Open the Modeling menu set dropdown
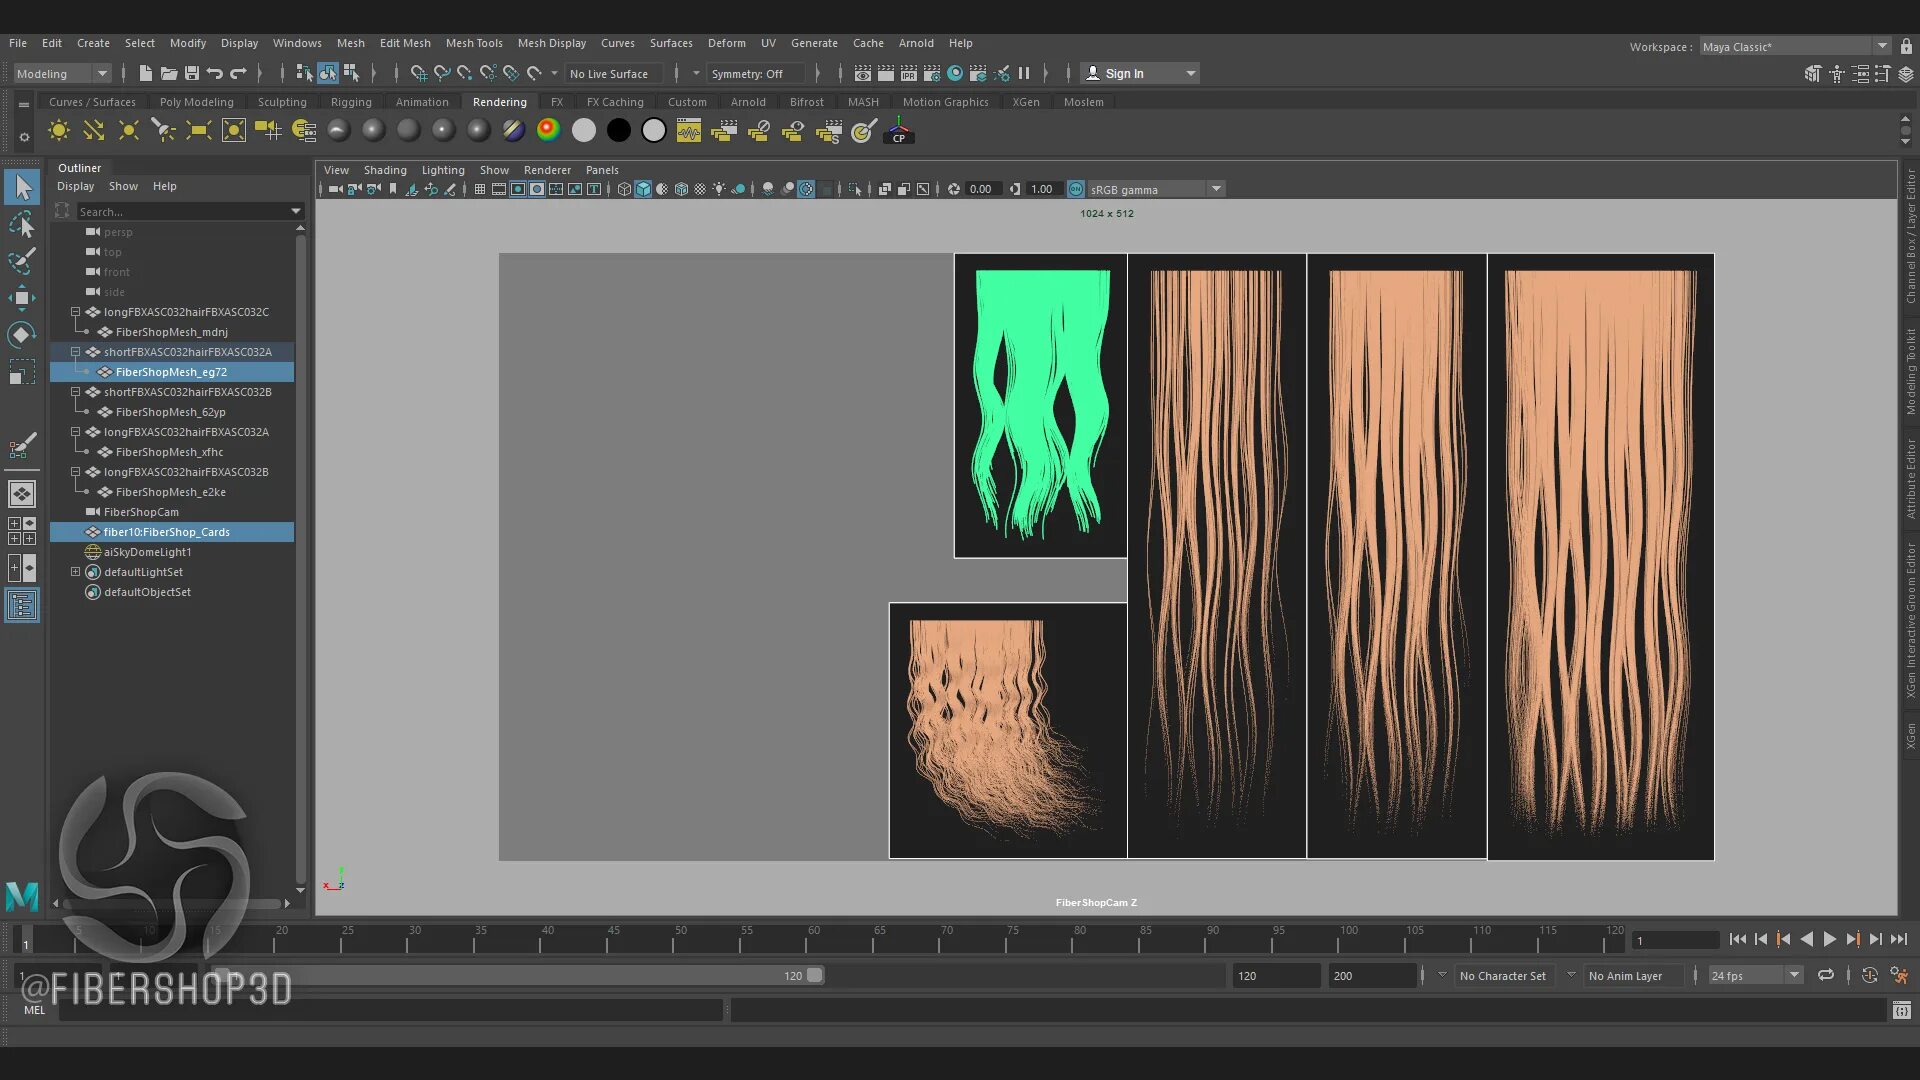This screenshot has height=1080, width=1920. click(x=62, y=73)
